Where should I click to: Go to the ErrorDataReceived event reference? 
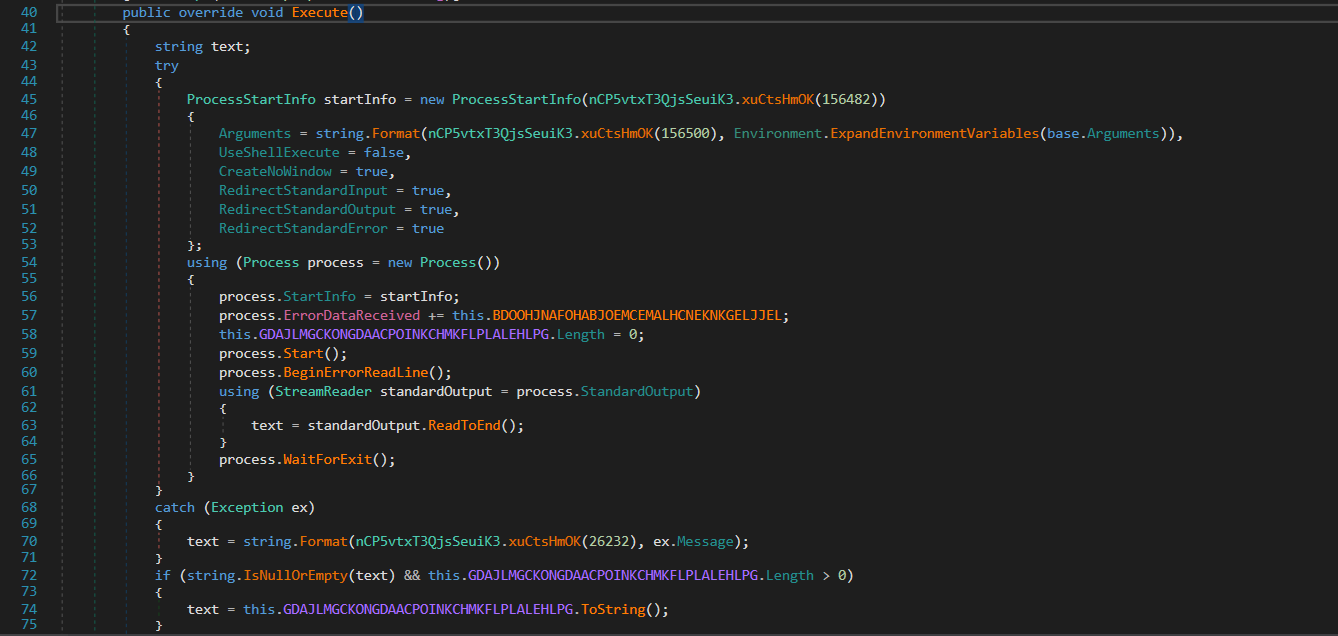351,315
